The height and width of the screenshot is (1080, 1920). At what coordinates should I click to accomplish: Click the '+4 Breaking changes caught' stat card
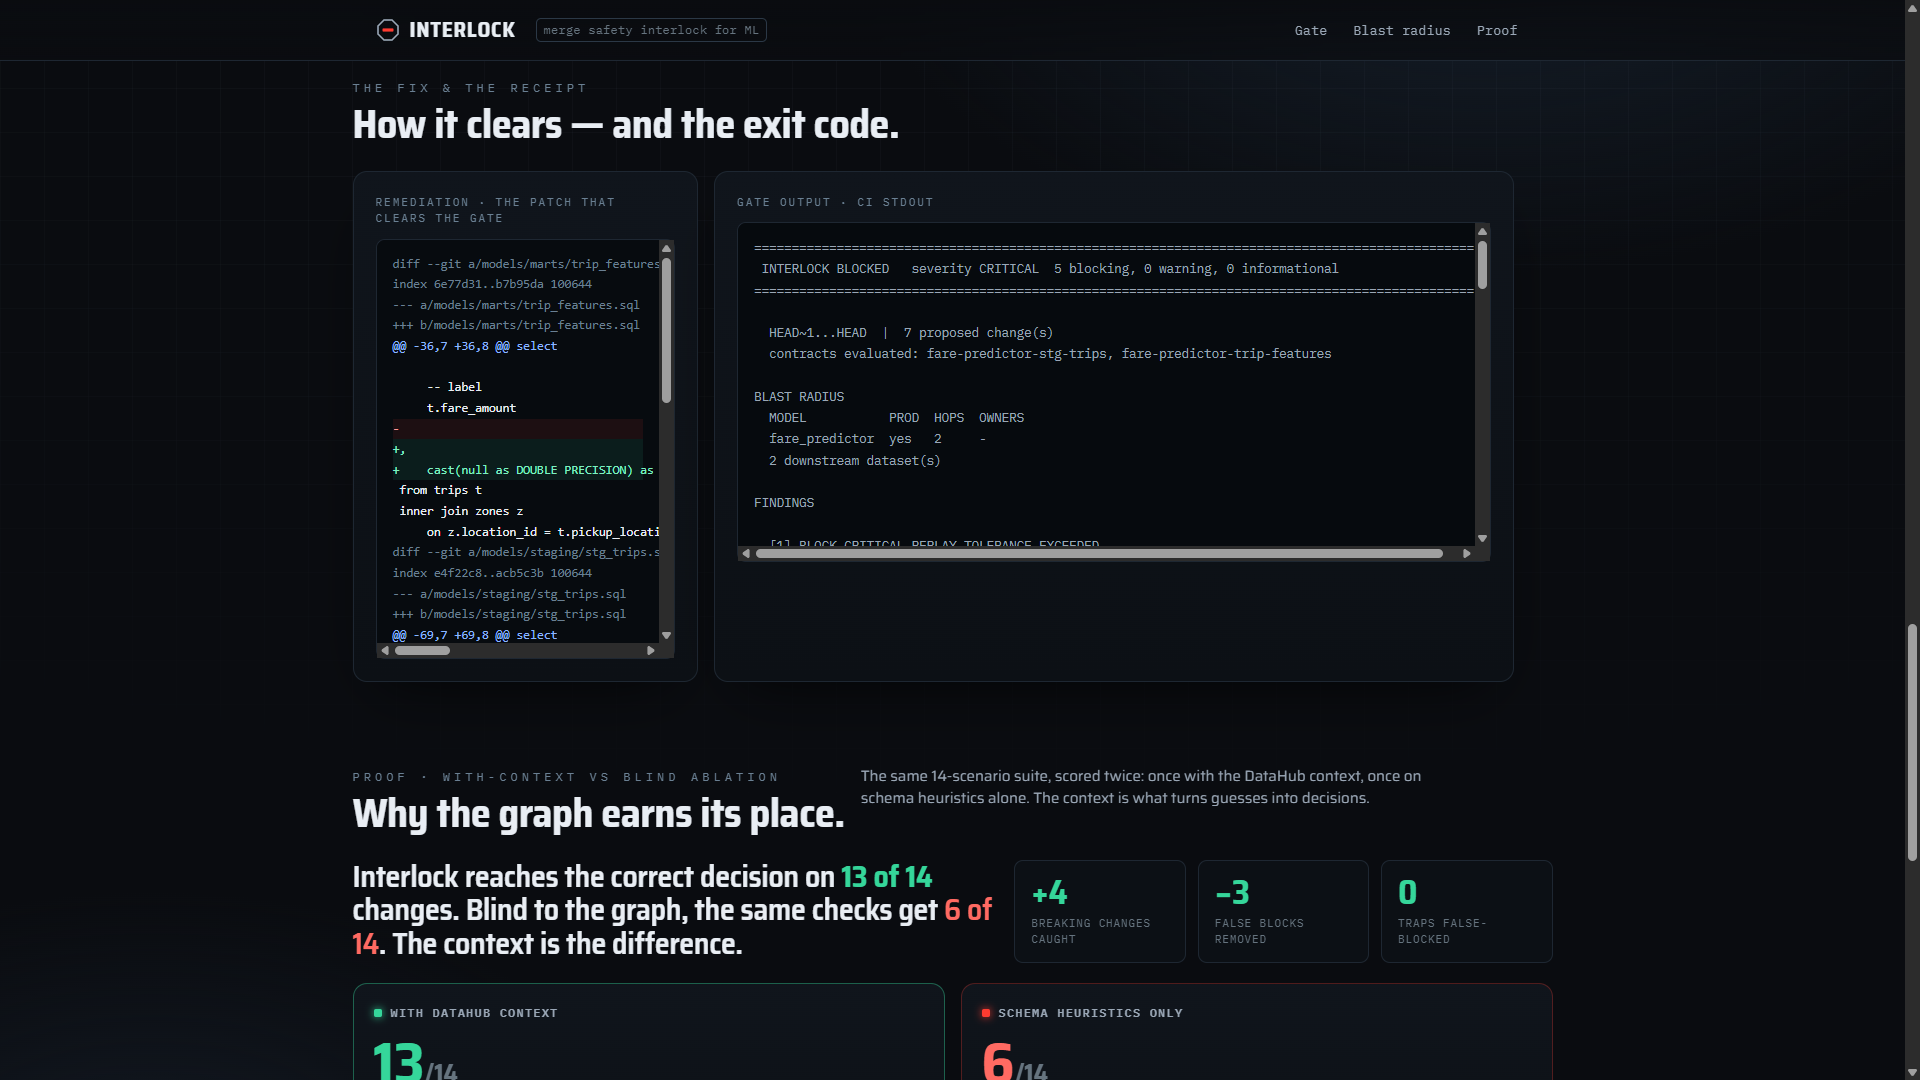[x=1099, y=911]
